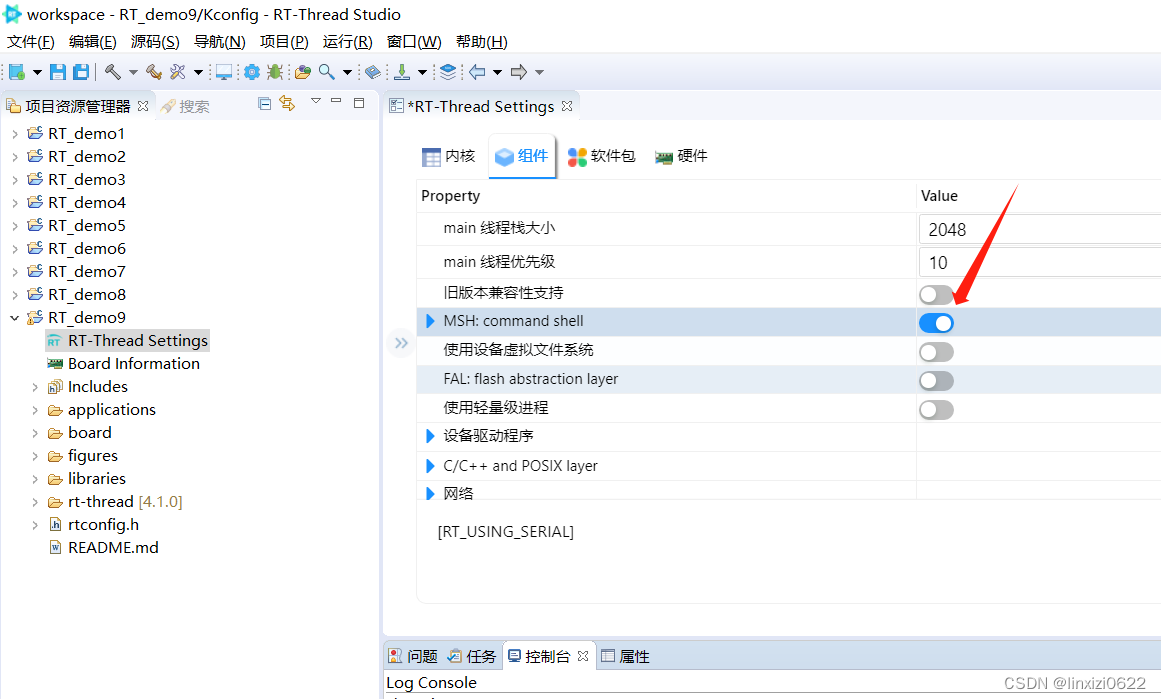
Task: Enable 旧版本兼容性支持 toggle
Action: 936,295
